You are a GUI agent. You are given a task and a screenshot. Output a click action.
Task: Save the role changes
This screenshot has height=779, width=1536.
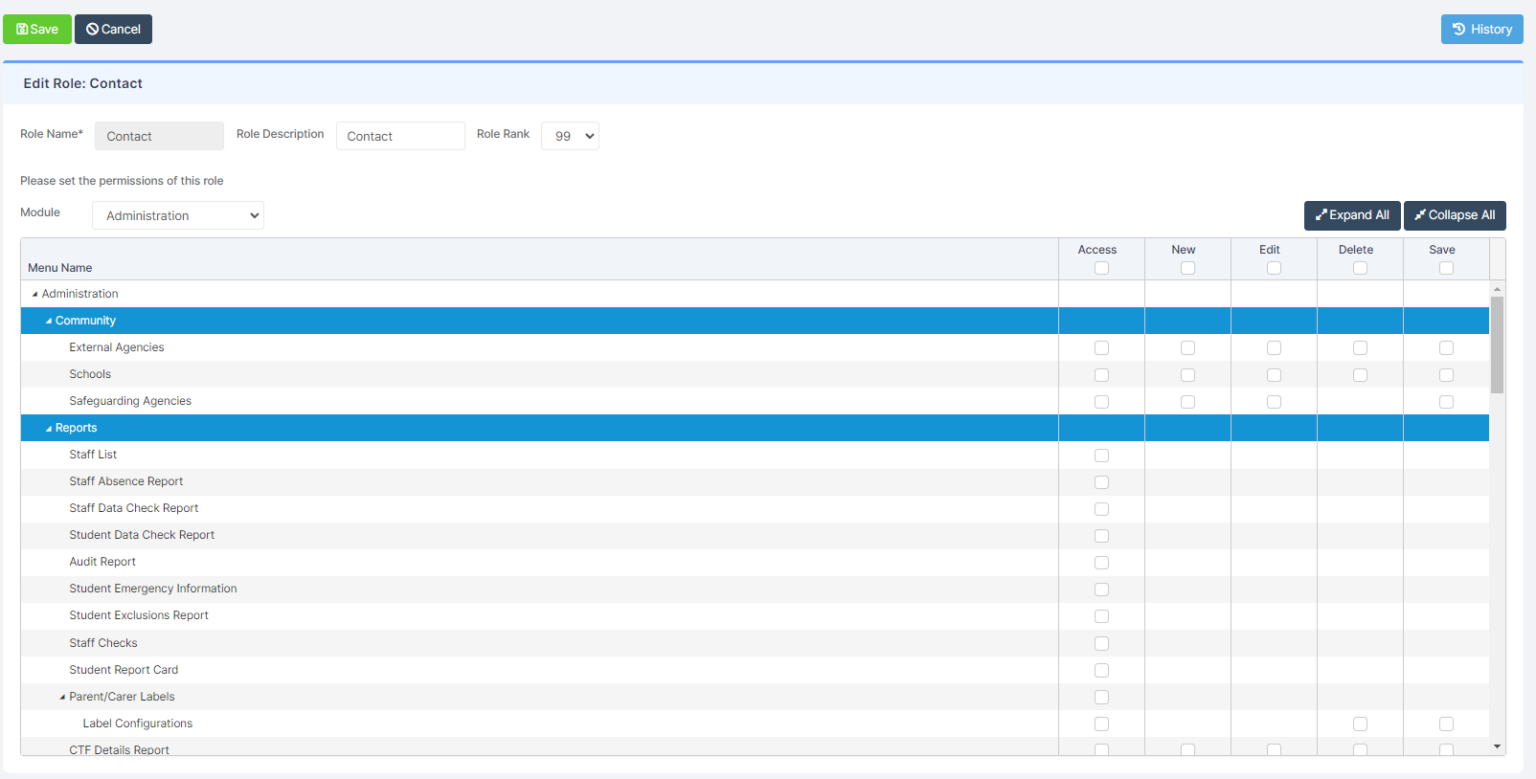click(37, 29)
